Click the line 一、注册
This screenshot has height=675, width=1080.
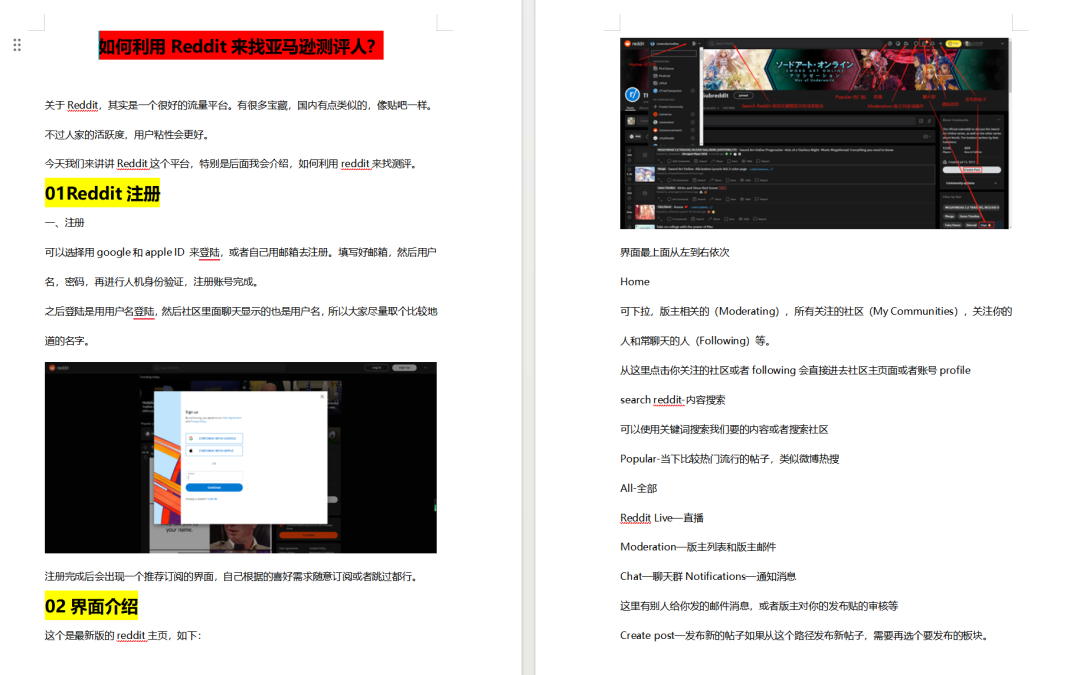65,223
